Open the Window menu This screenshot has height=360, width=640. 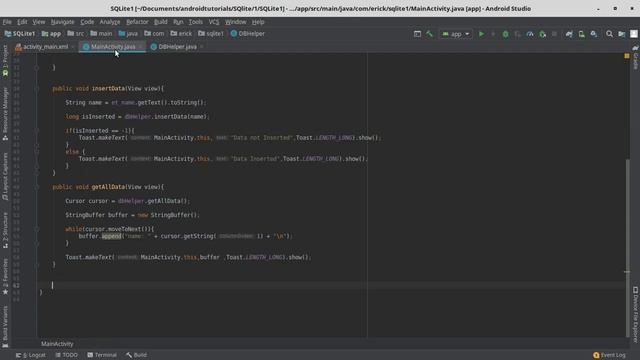(236, 22)
